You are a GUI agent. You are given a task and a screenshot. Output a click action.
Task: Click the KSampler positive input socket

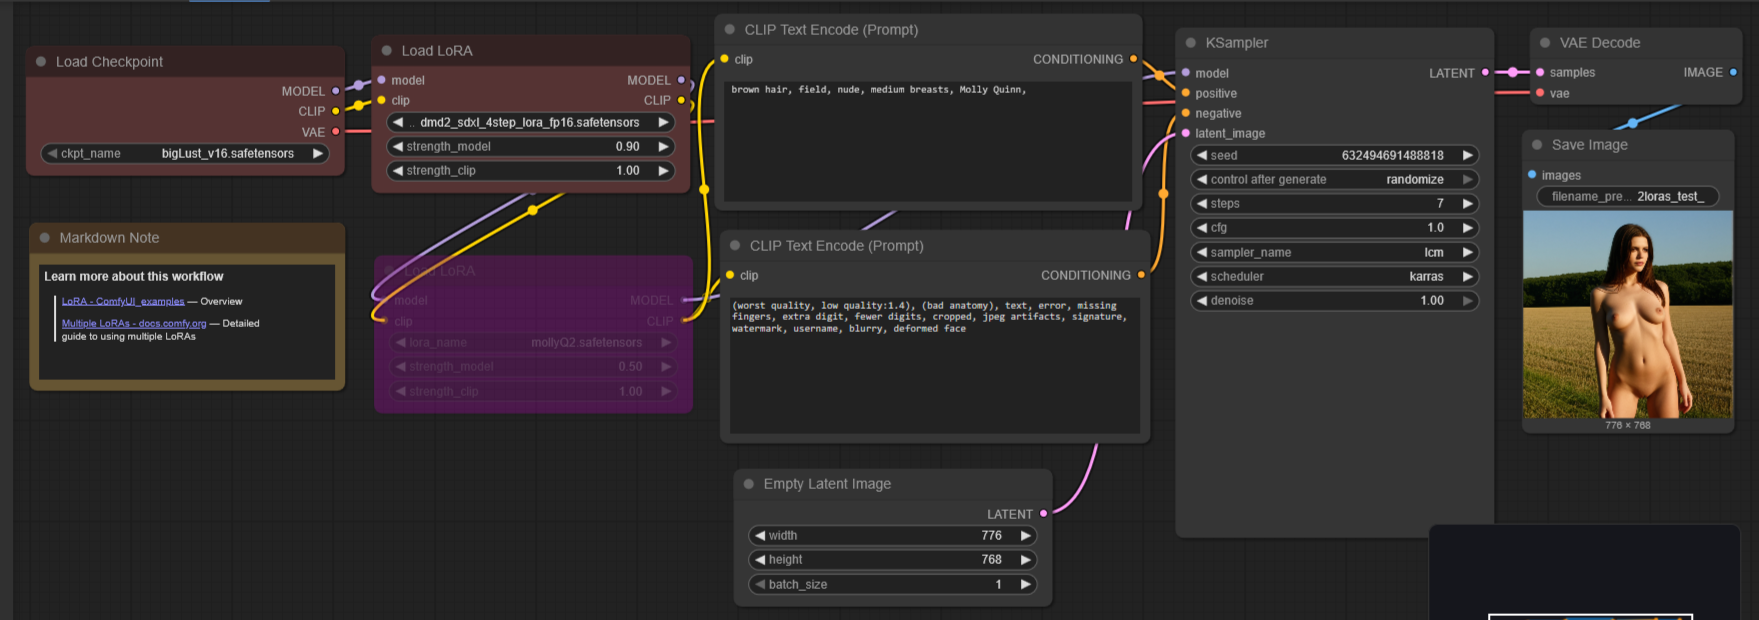tap(1186, 93)
